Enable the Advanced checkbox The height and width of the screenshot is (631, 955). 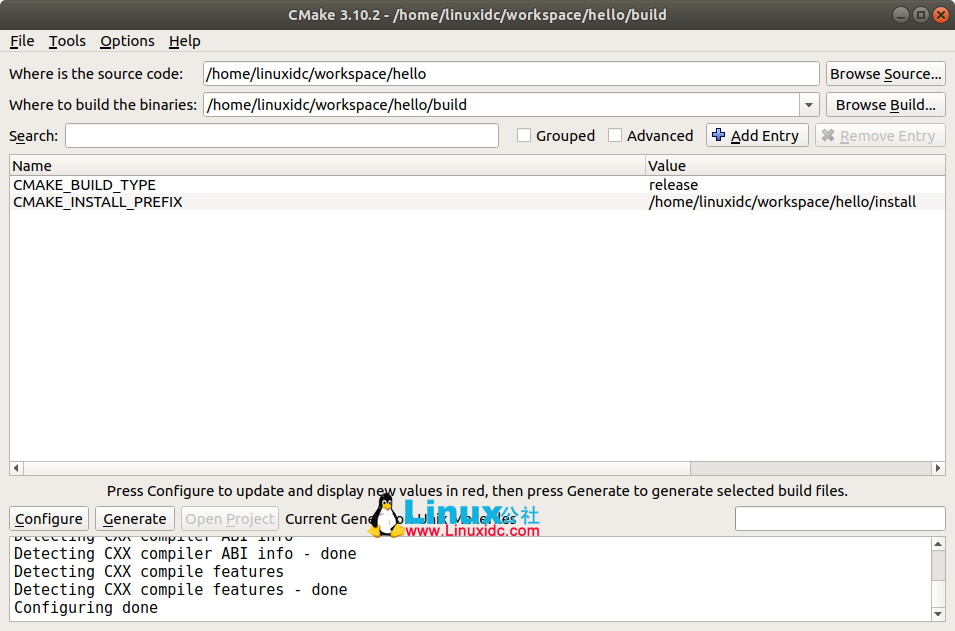(x=615, y=135)
